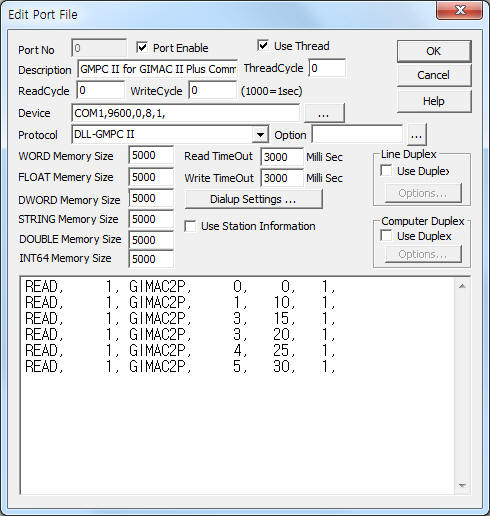Click the scrollbar down arrow in read list
This screenshot has width=490, height=516.
coord(462,485)
